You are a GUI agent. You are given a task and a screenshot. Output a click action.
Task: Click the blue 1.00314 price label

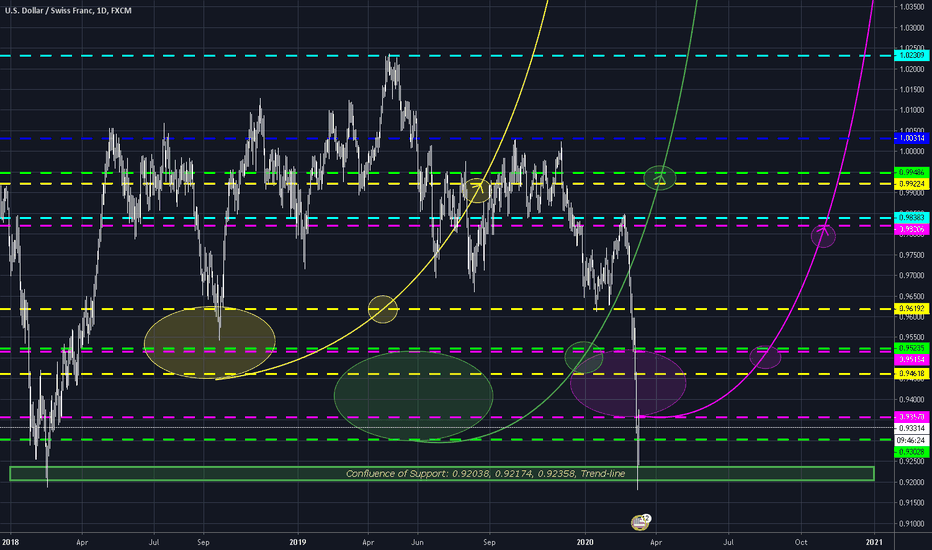pos(911,139)
